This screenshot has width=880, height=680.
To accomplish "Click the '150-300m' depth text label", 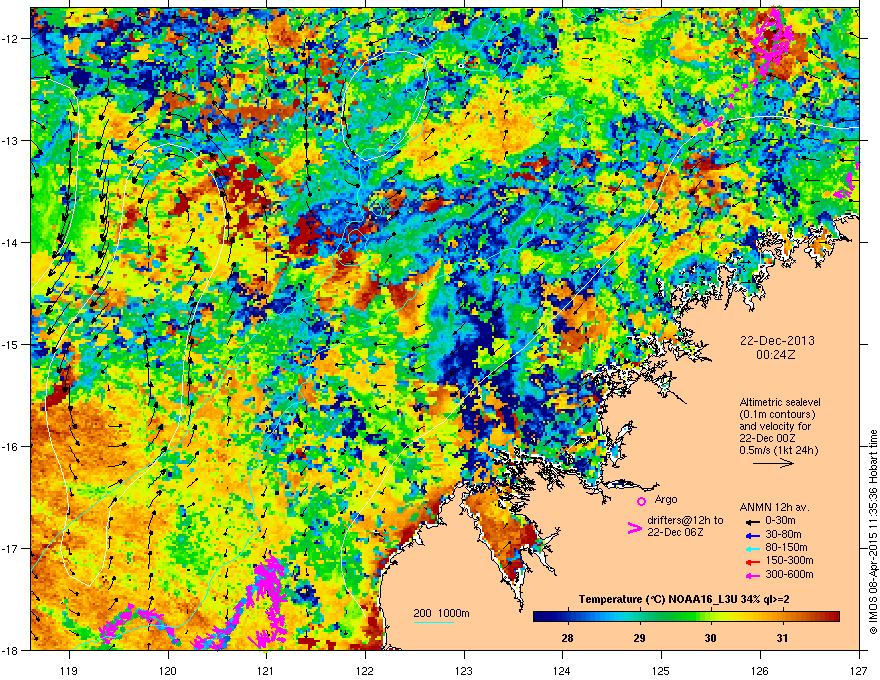I will pyautogui.click(x=789, y=561).
